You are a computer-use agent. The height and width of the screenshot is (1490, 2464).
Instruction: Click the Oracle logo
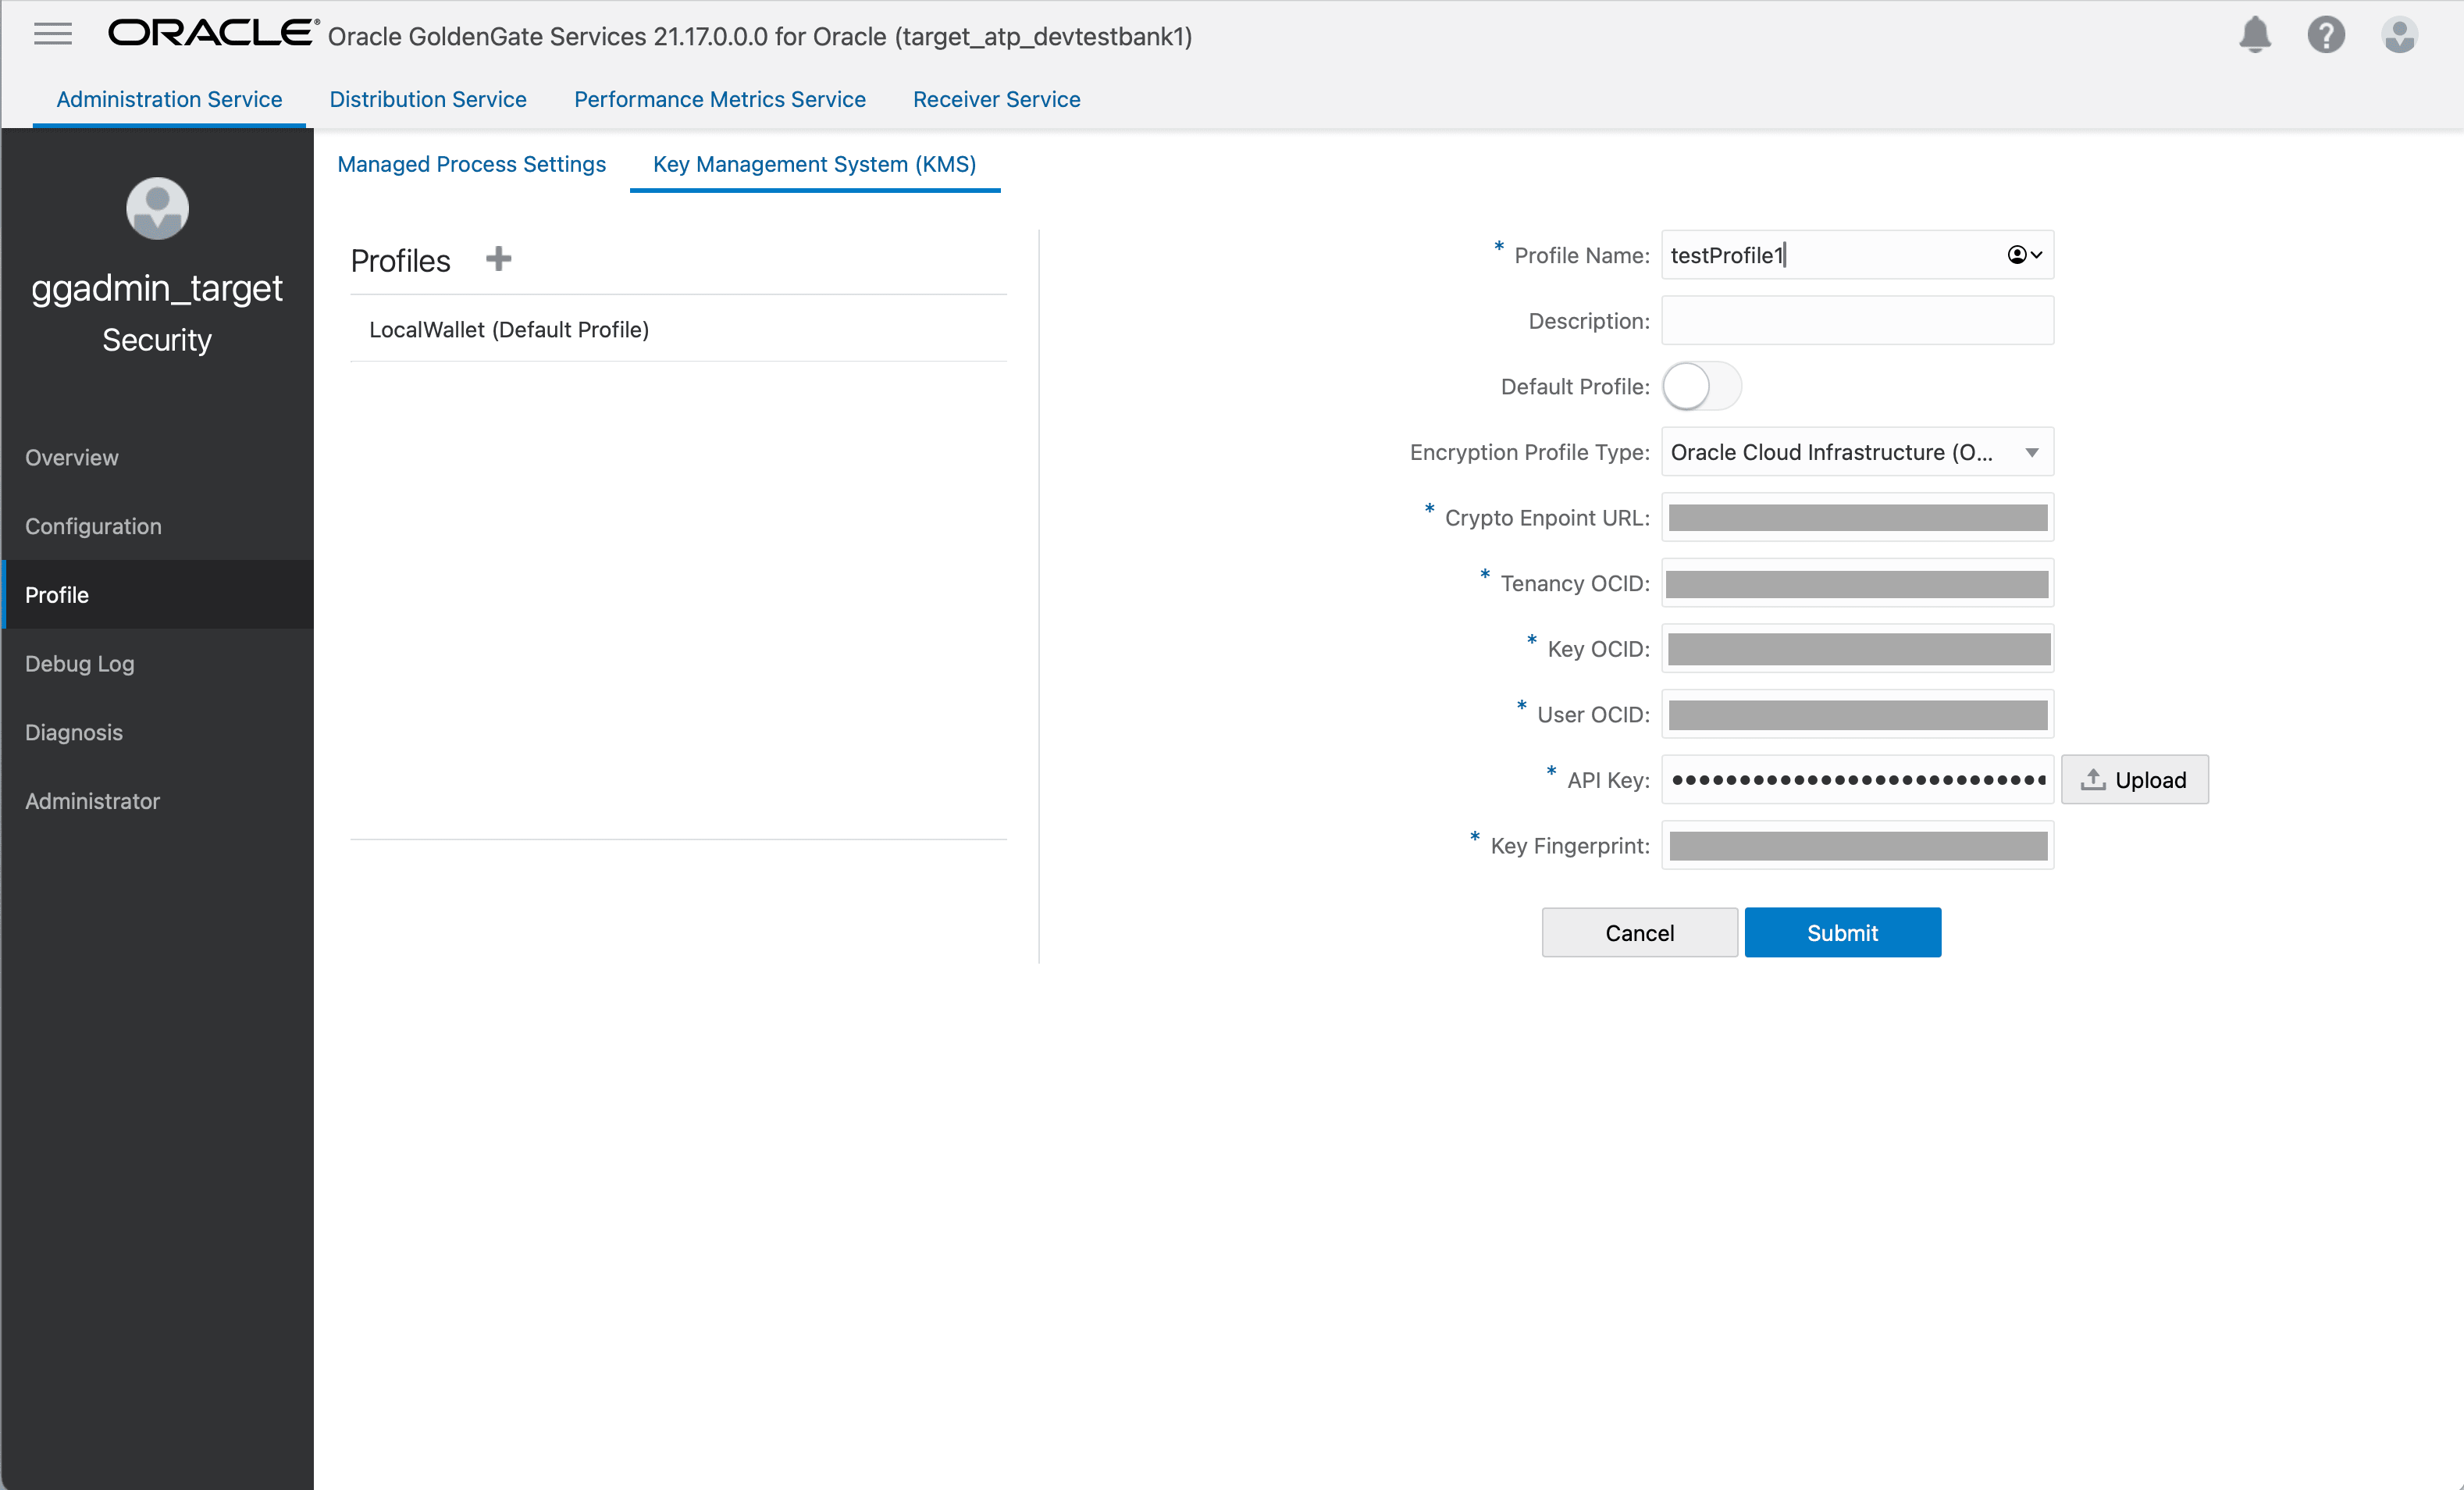pyautogui.click(x=212, y=34)
